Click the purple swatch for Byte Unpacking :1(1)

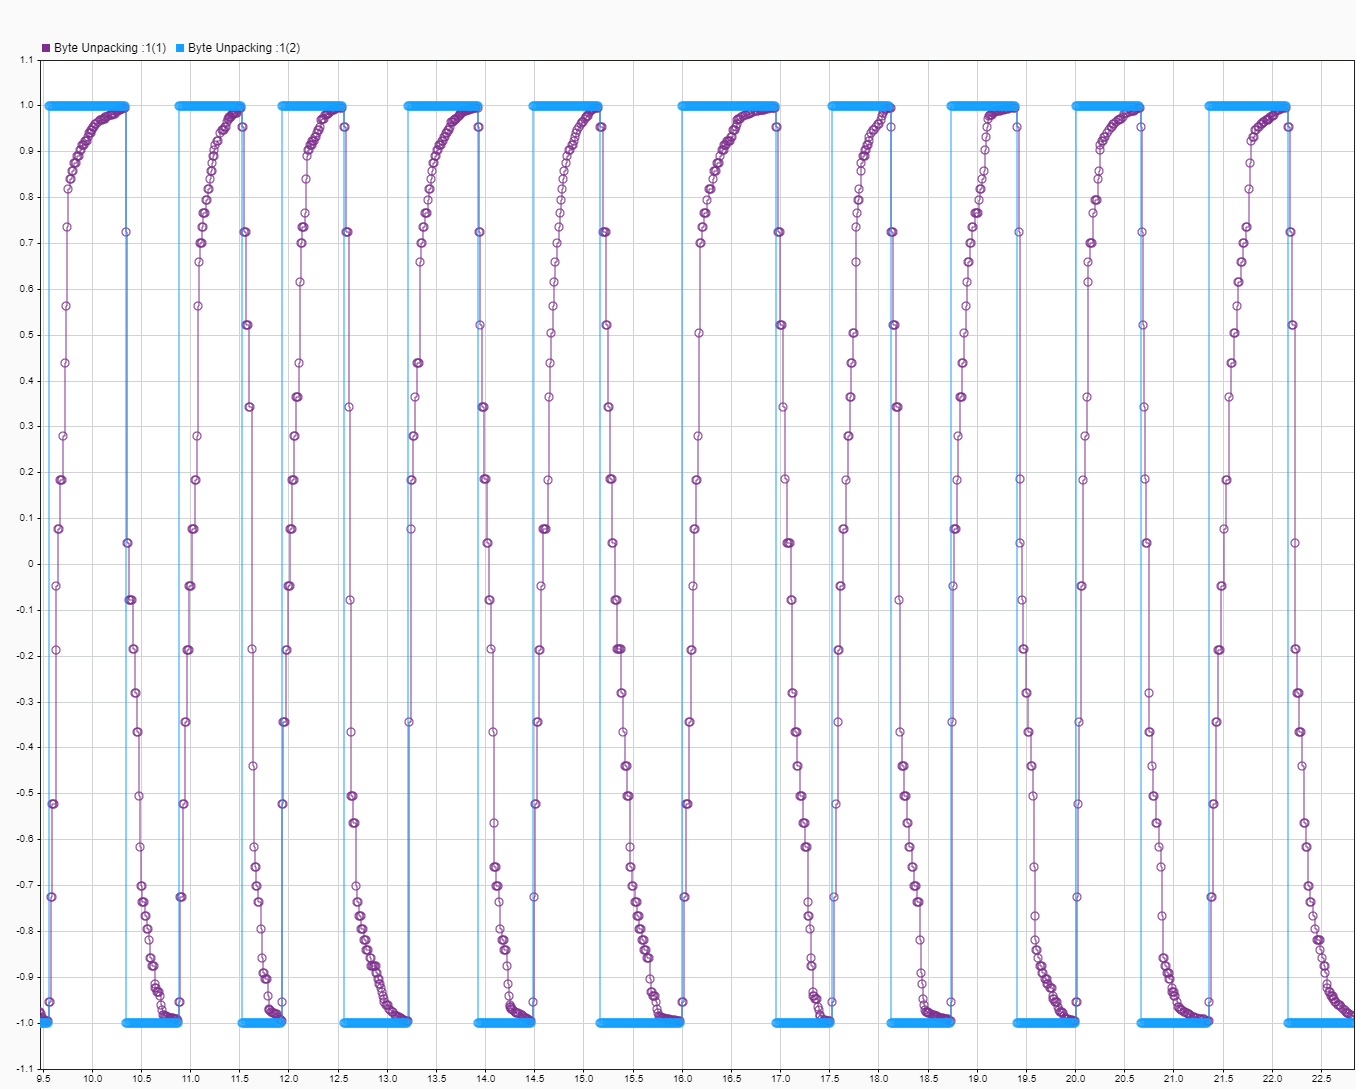point(46,48)
